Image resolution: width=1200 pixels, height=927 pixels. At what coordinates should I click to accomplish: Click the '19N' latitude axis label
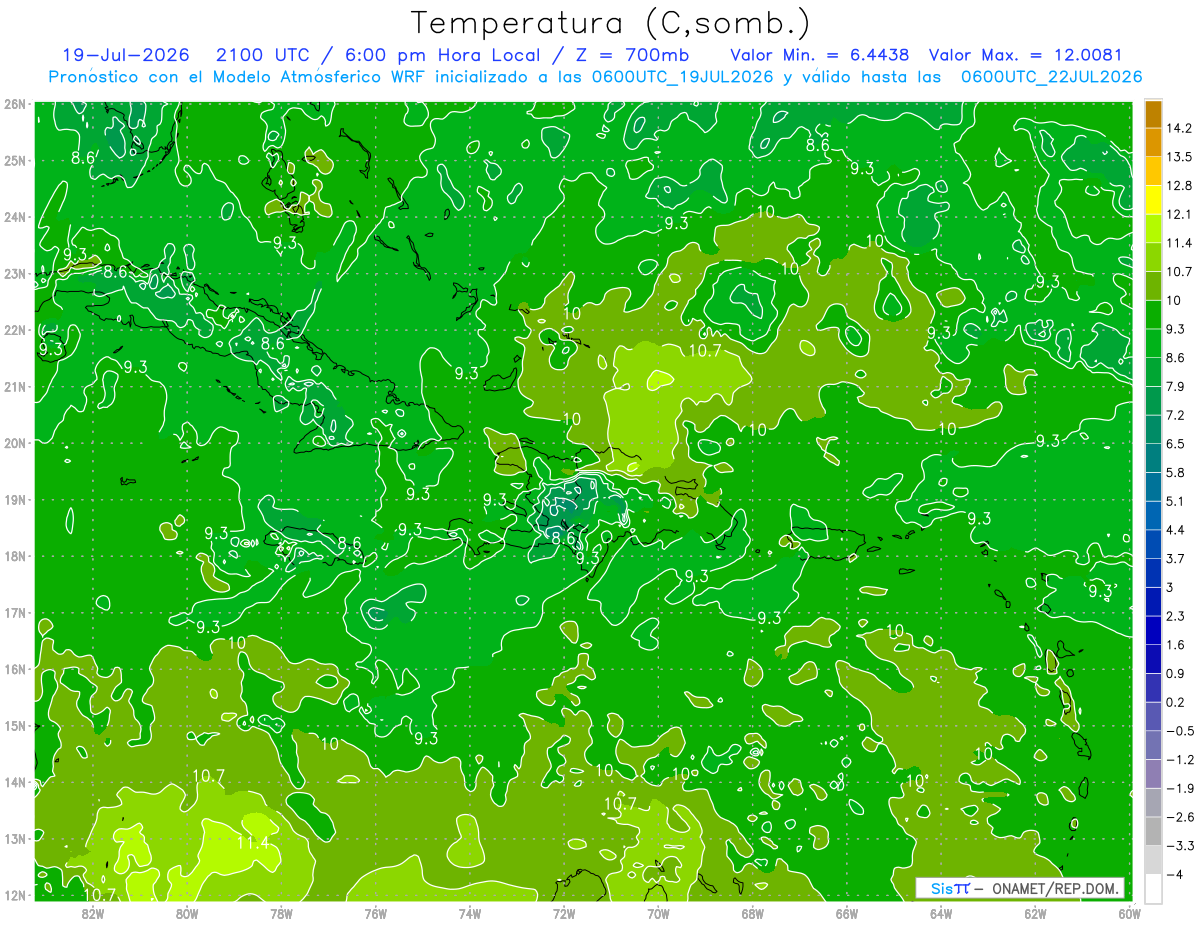14,500
